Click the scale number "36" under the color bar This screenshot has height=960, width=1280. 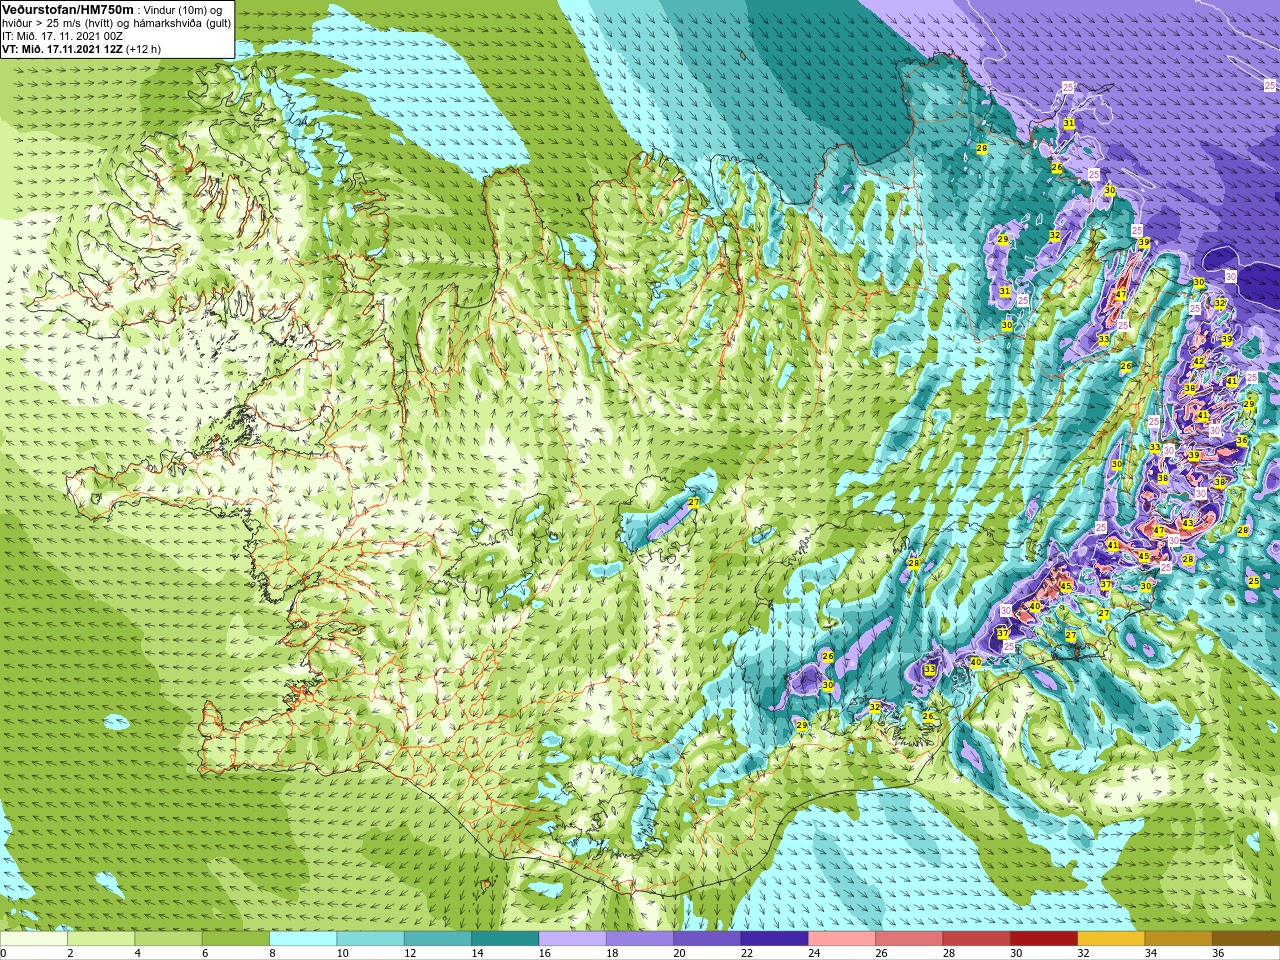(x=1218, y=953)
